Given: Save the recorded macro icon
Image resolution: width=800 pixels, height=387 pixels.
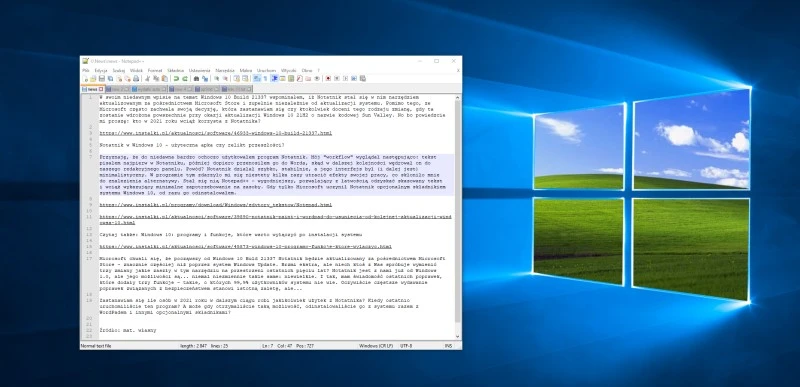Looking at the screenshot, I should coord(363,79).
